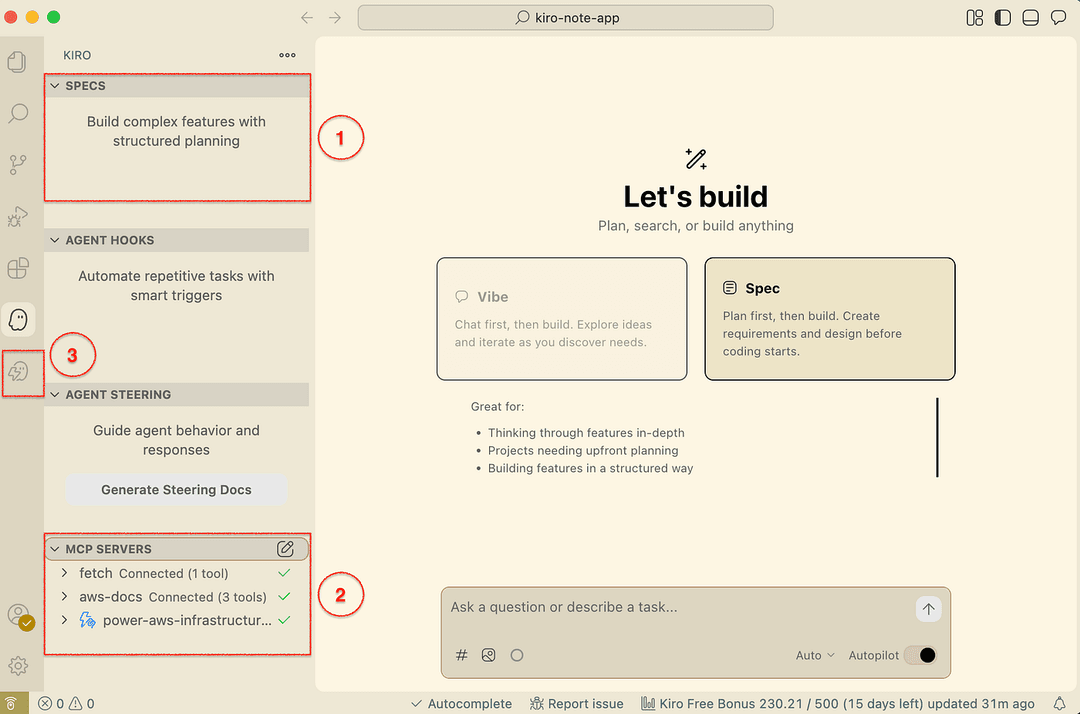Toggle the Autopilot switch

coord(920,655)
